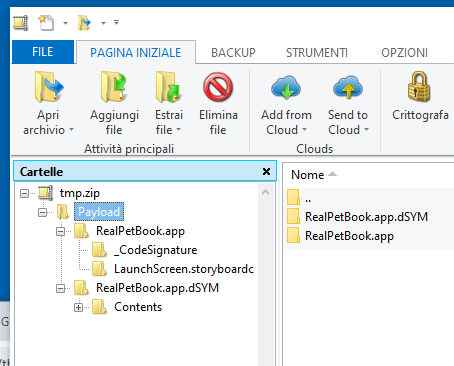The width and height of the screenshot is (454, 366).
Task: Click the Apri archivio ribbon icon
Action: (x=49, y=87)
